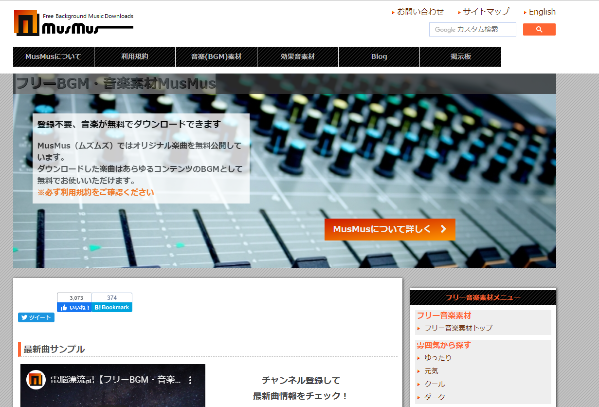Click the MusMusについて詳しく orange button
599x407 pixels.
(390, 229)
